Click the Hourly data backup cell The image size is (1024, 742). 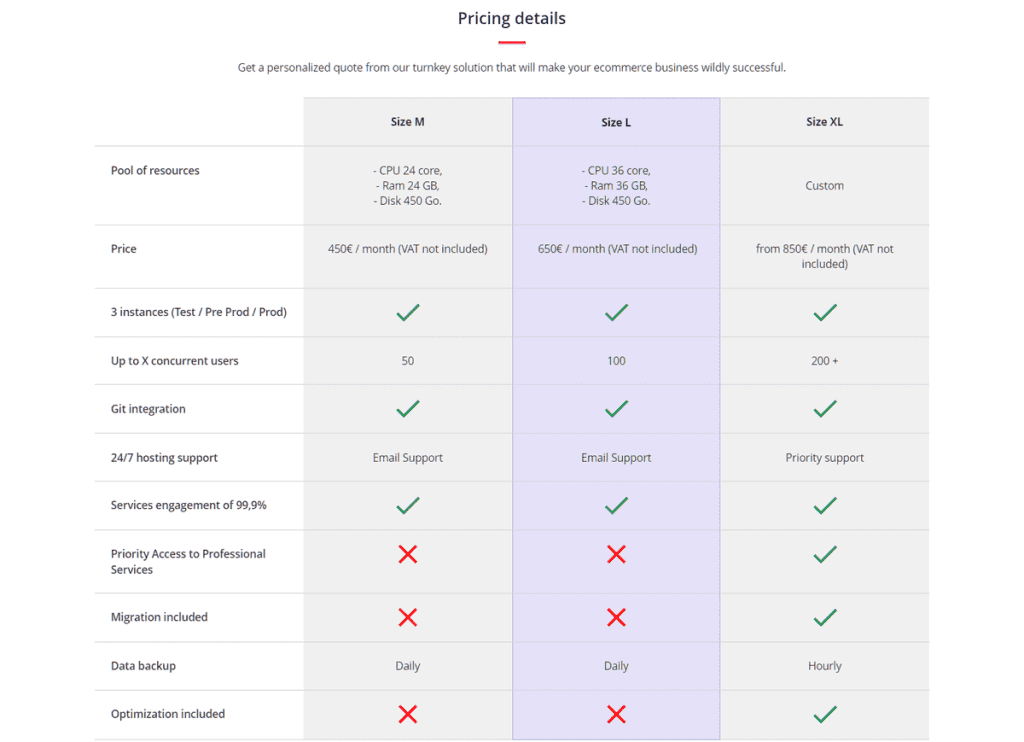(x=824, y=666)
